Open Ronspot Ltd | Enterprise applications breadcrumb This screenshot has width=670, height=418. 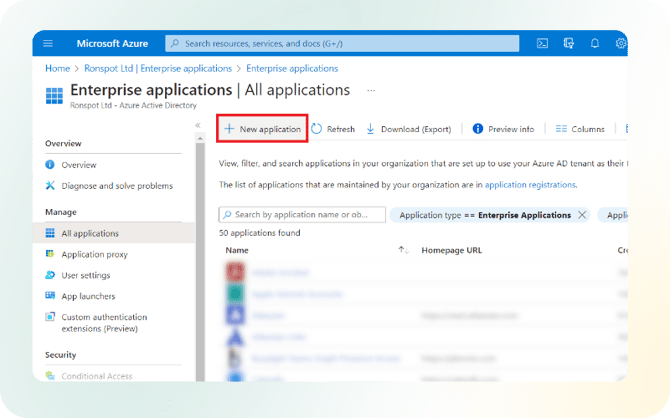(158, 68)
